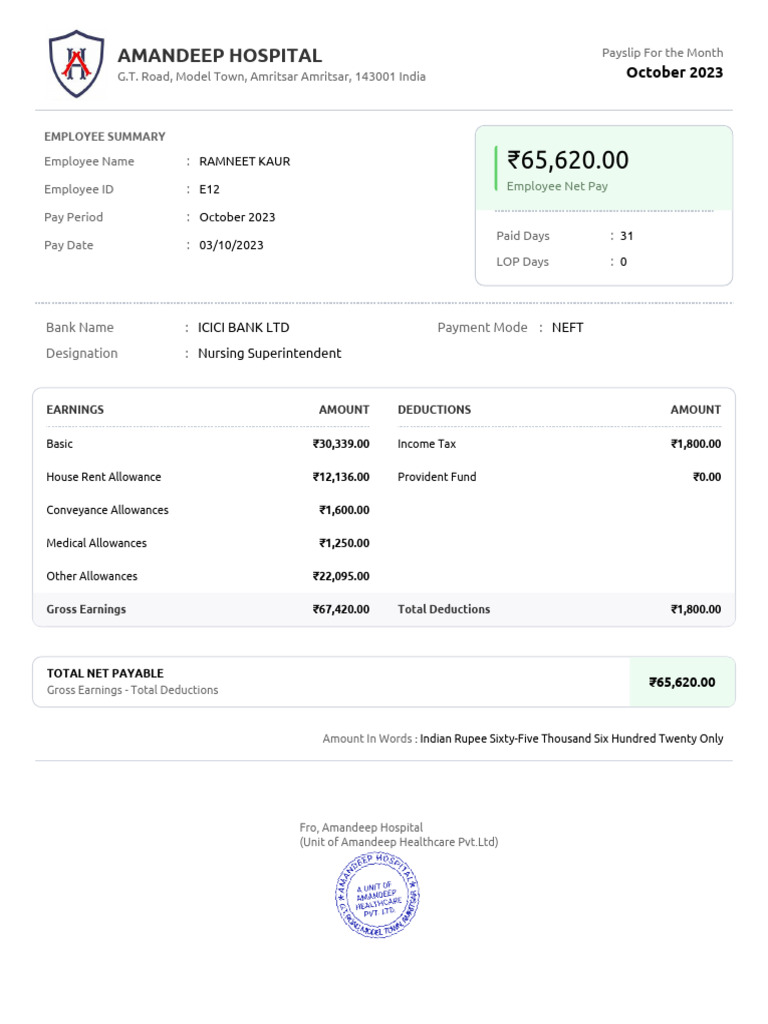The height and width of the screenshot is (1024, 768).
Task: Select the Employee ID value E12
Action: pos(209,189)
